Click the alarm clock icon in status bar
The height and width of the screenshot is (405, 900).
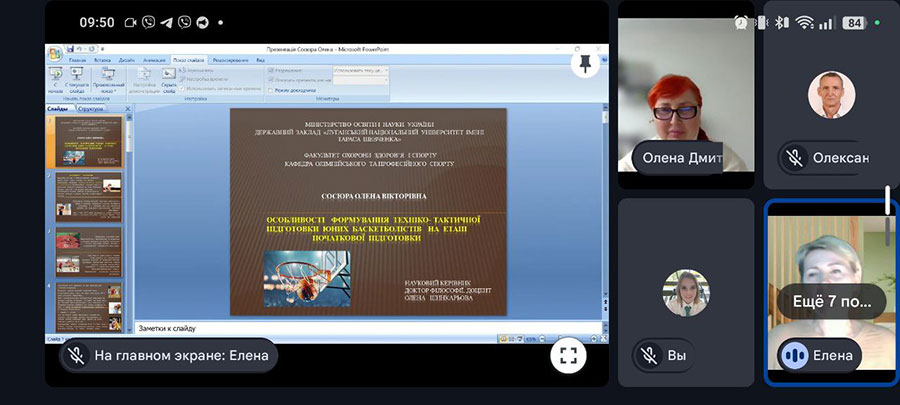click(x=741, y=22)
